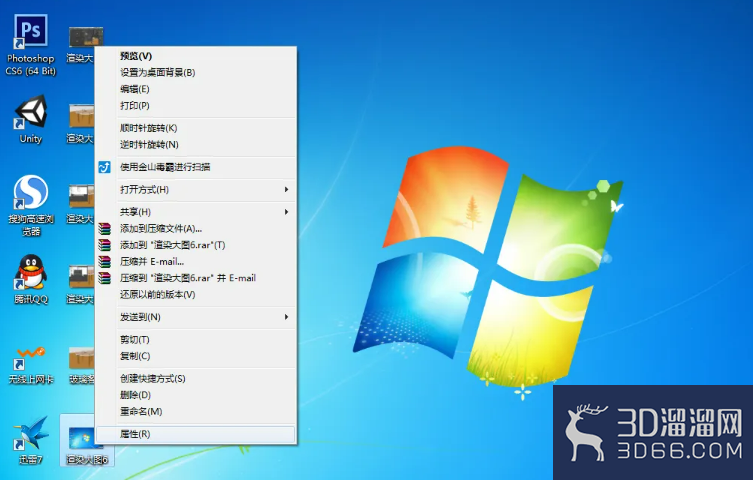Pick 逆时针旋转(N) to rotate counterclockwise
The width and height of the screenshot is (753, 480).
coord(196,144)
